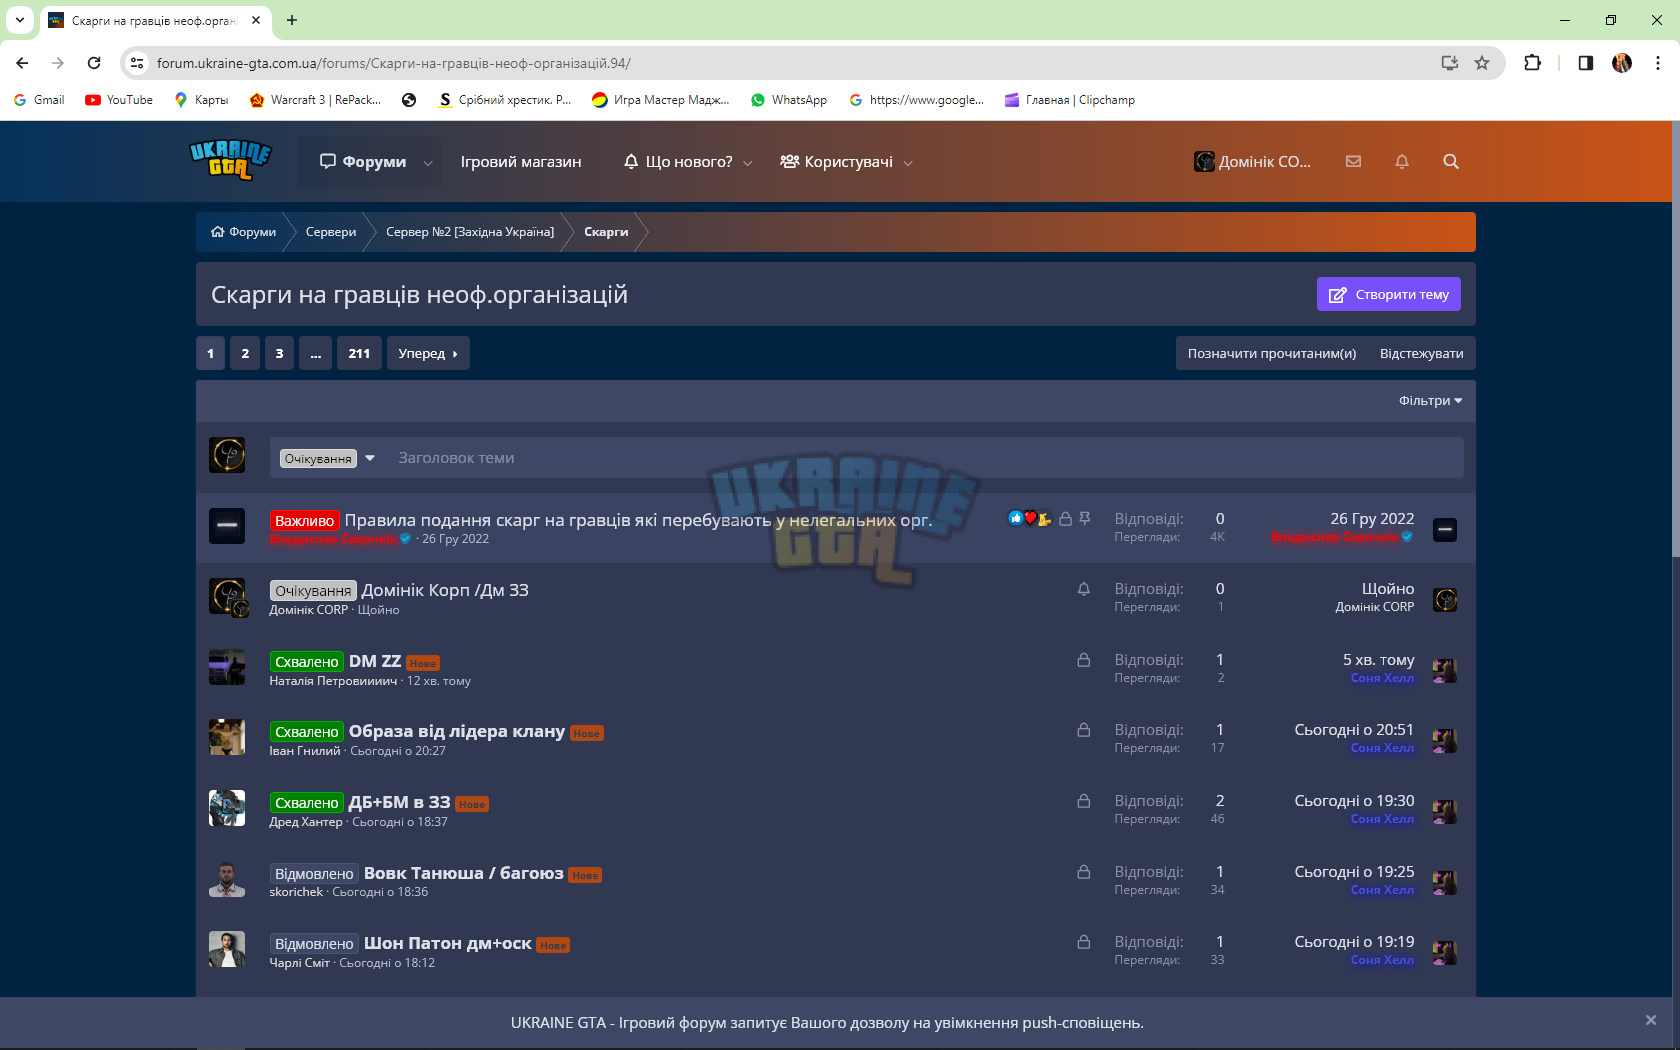Open Чарлі Сміт avatar thumbnail
1680x1050 pixels.
click(227, 949)
